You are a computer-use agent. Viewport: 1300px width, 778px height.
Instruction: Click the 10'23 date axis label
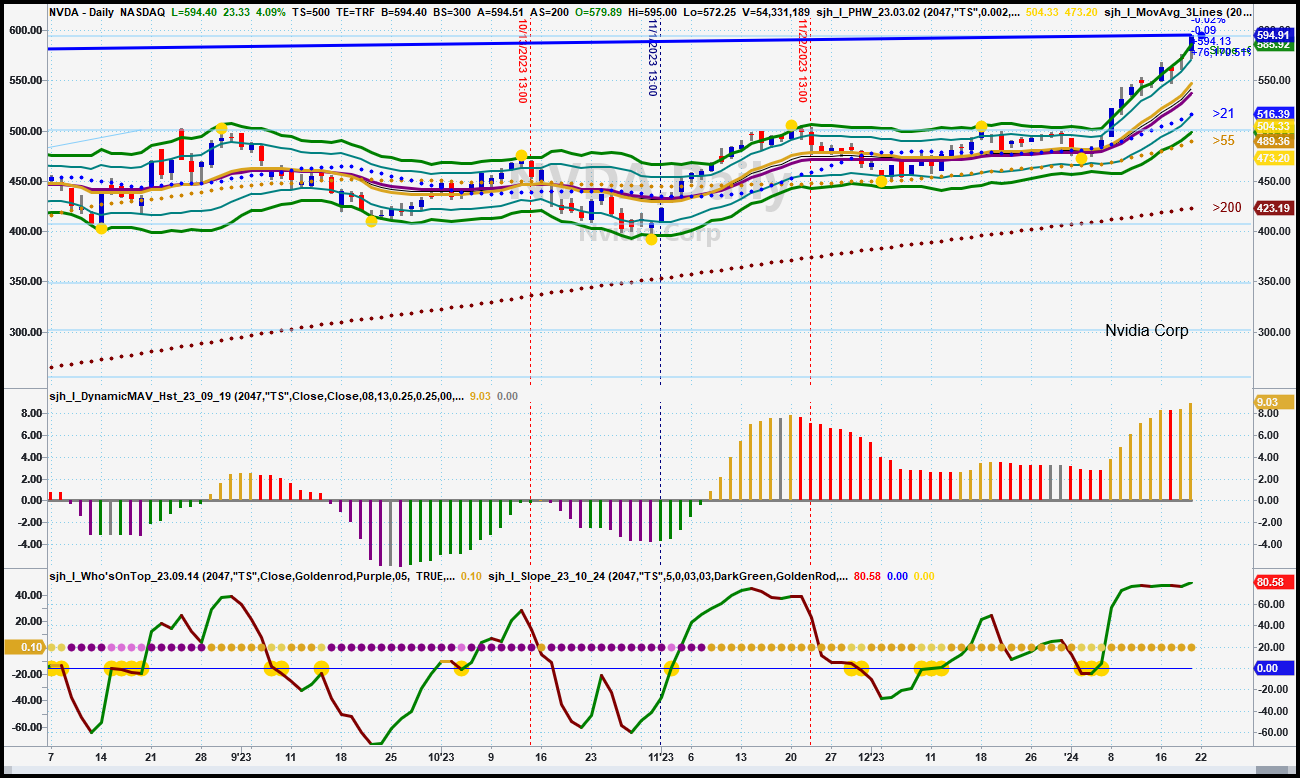click(441, 758)
